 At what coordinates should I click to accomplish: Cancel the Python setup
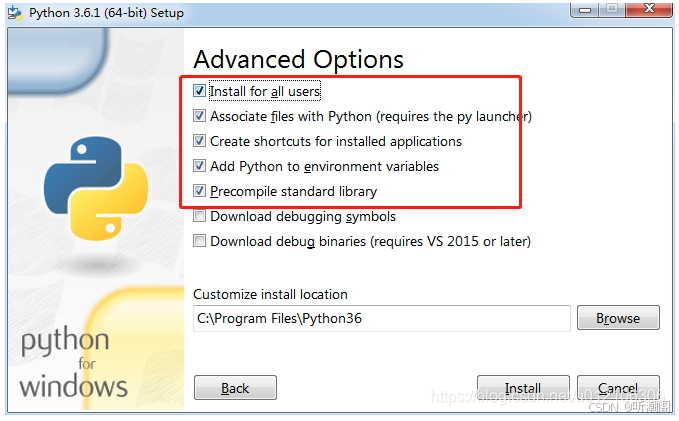coord(618,388)
